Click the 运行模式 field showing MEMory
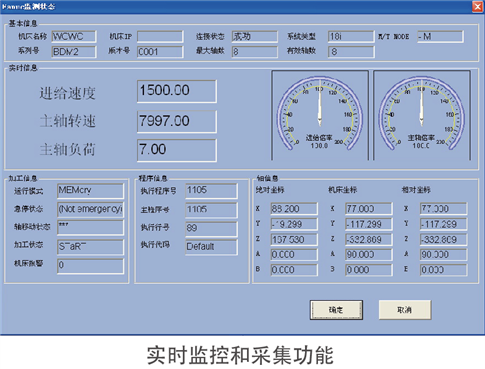This screenshot has width=485, height=369. pyautogui.click(x=90, y=191)
